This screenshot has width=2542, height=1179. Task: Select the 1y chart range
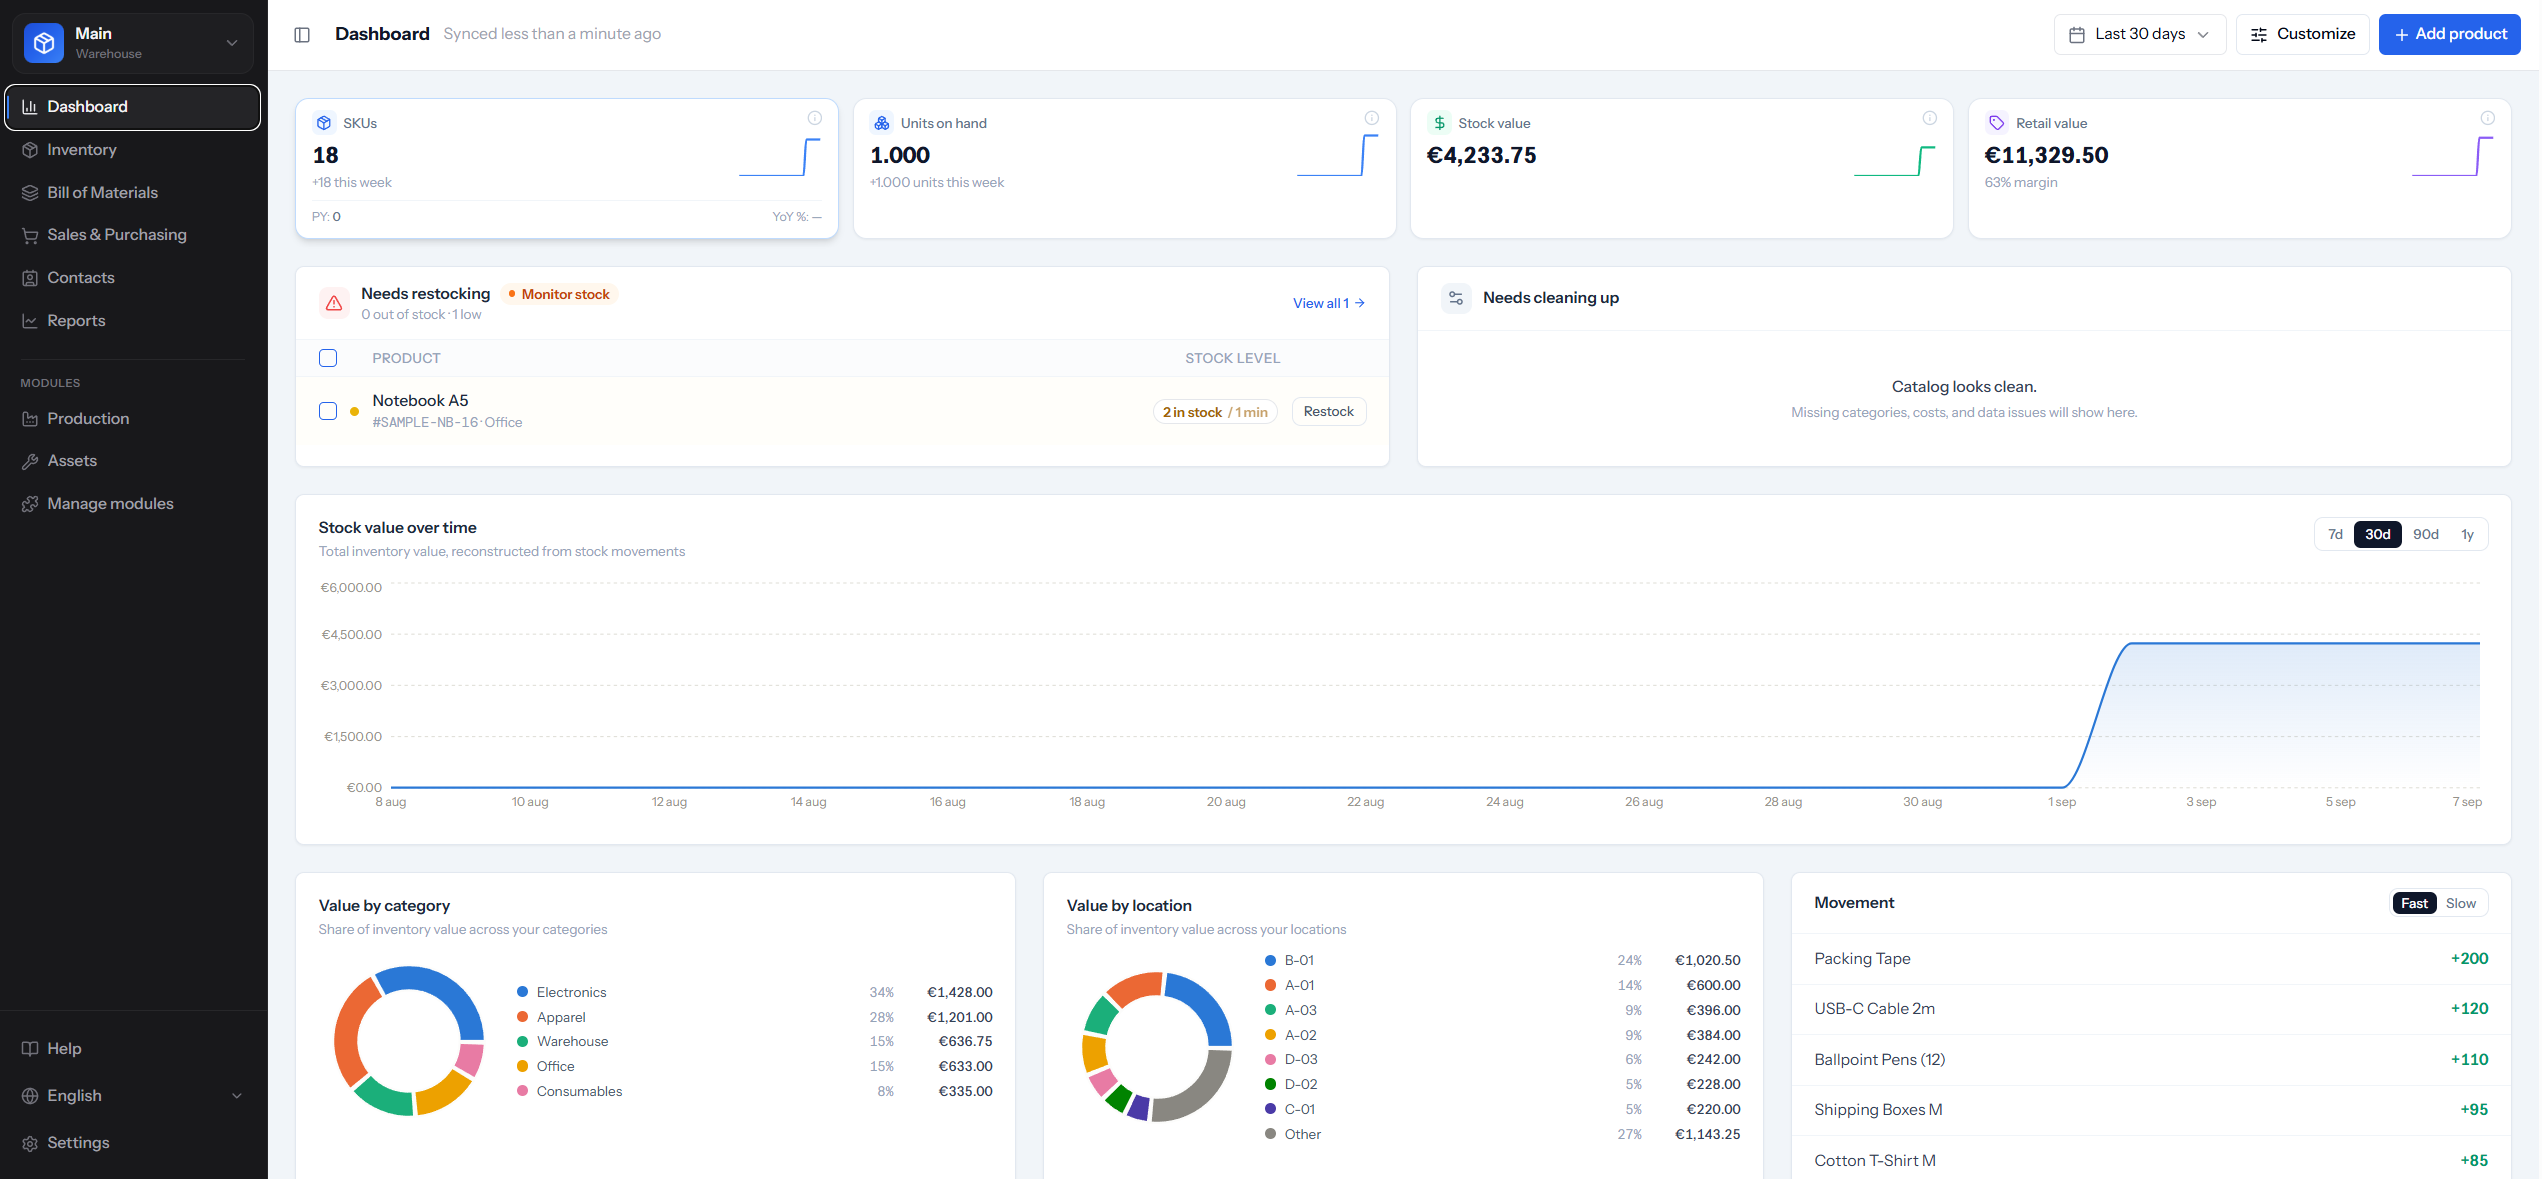2467,534
